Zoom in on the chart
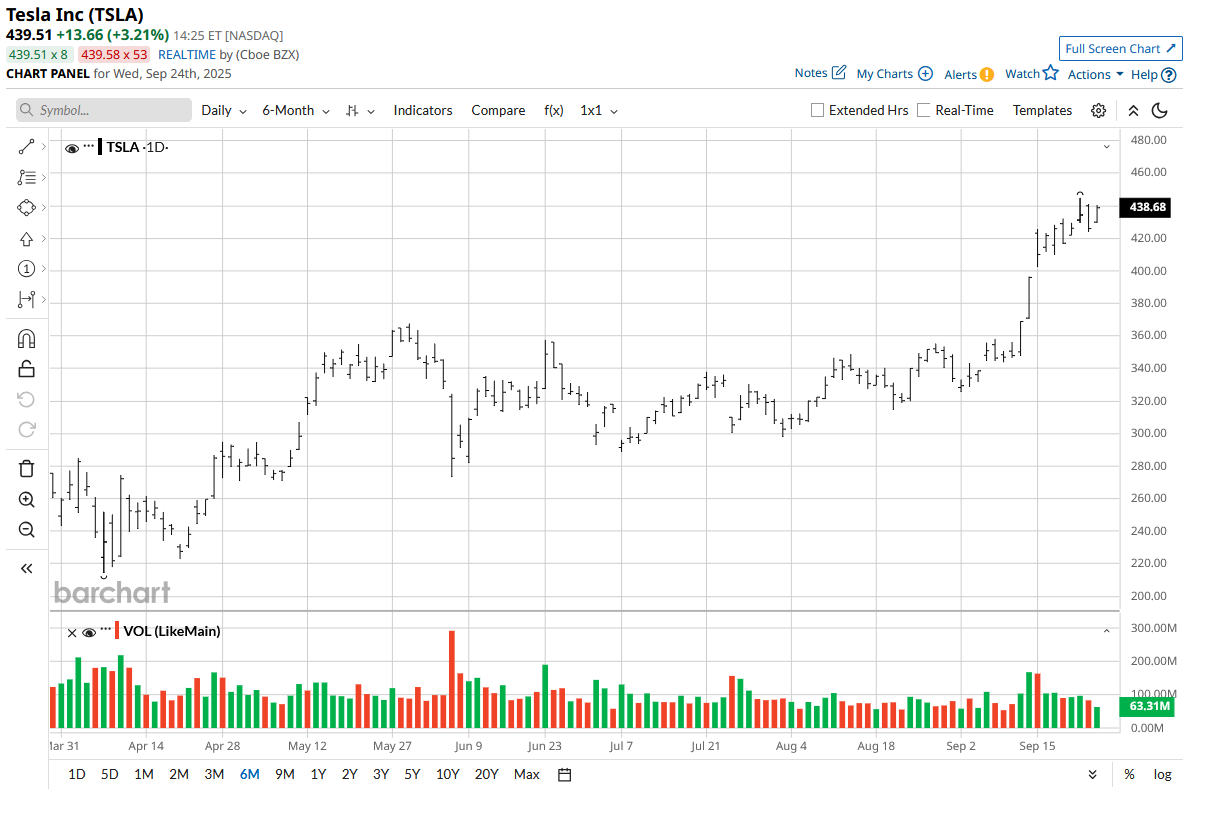Viewport: 1209px width, 816px height. [x=27, y=500]
